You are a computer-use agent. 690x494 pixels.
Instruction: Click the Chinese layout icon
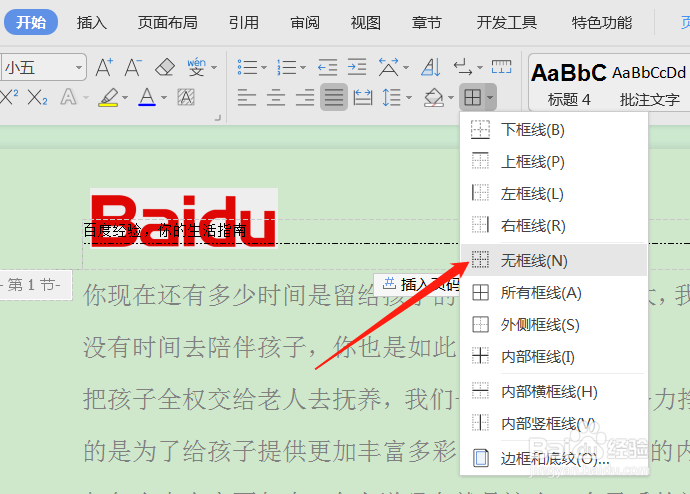coord(388,67)
